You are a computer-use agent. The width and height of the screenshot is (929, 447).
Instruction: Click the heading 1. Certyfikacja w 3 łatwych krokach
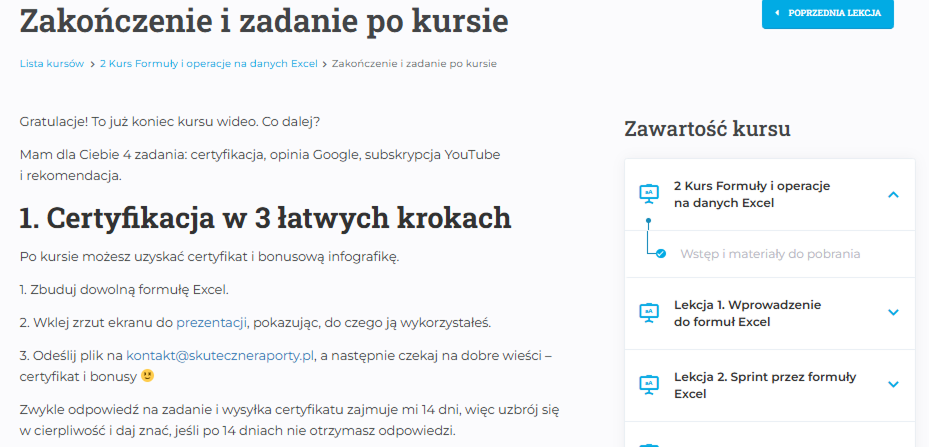point(265,218)
